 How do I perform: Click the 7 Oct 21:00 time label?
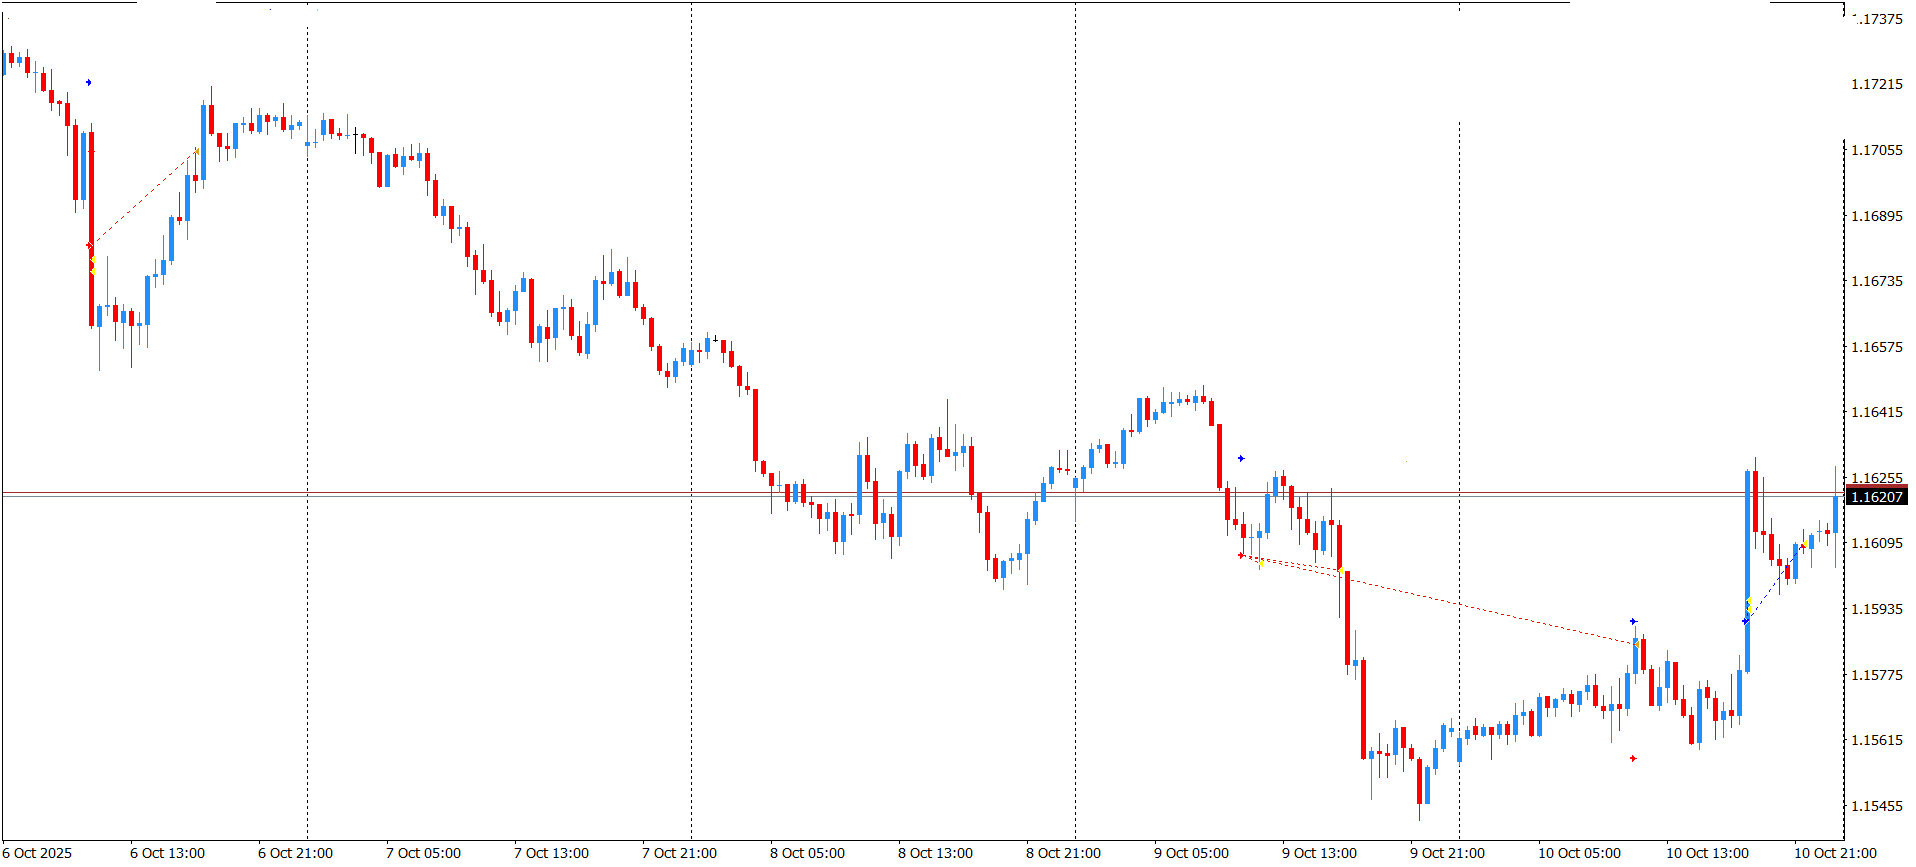pyautogui.click(x=679, y=853)
